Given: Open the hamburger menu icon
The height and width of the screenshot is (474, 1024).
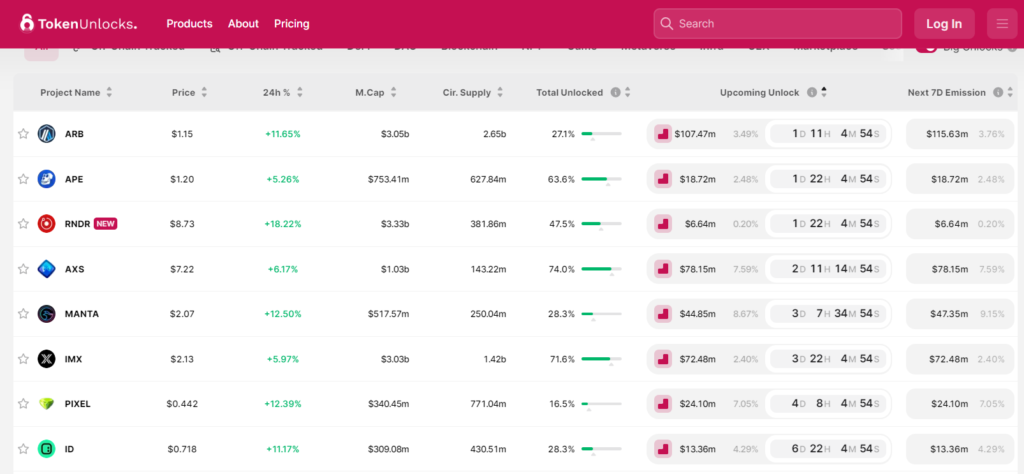Looking at the screenshot, I should [1002, 24].
